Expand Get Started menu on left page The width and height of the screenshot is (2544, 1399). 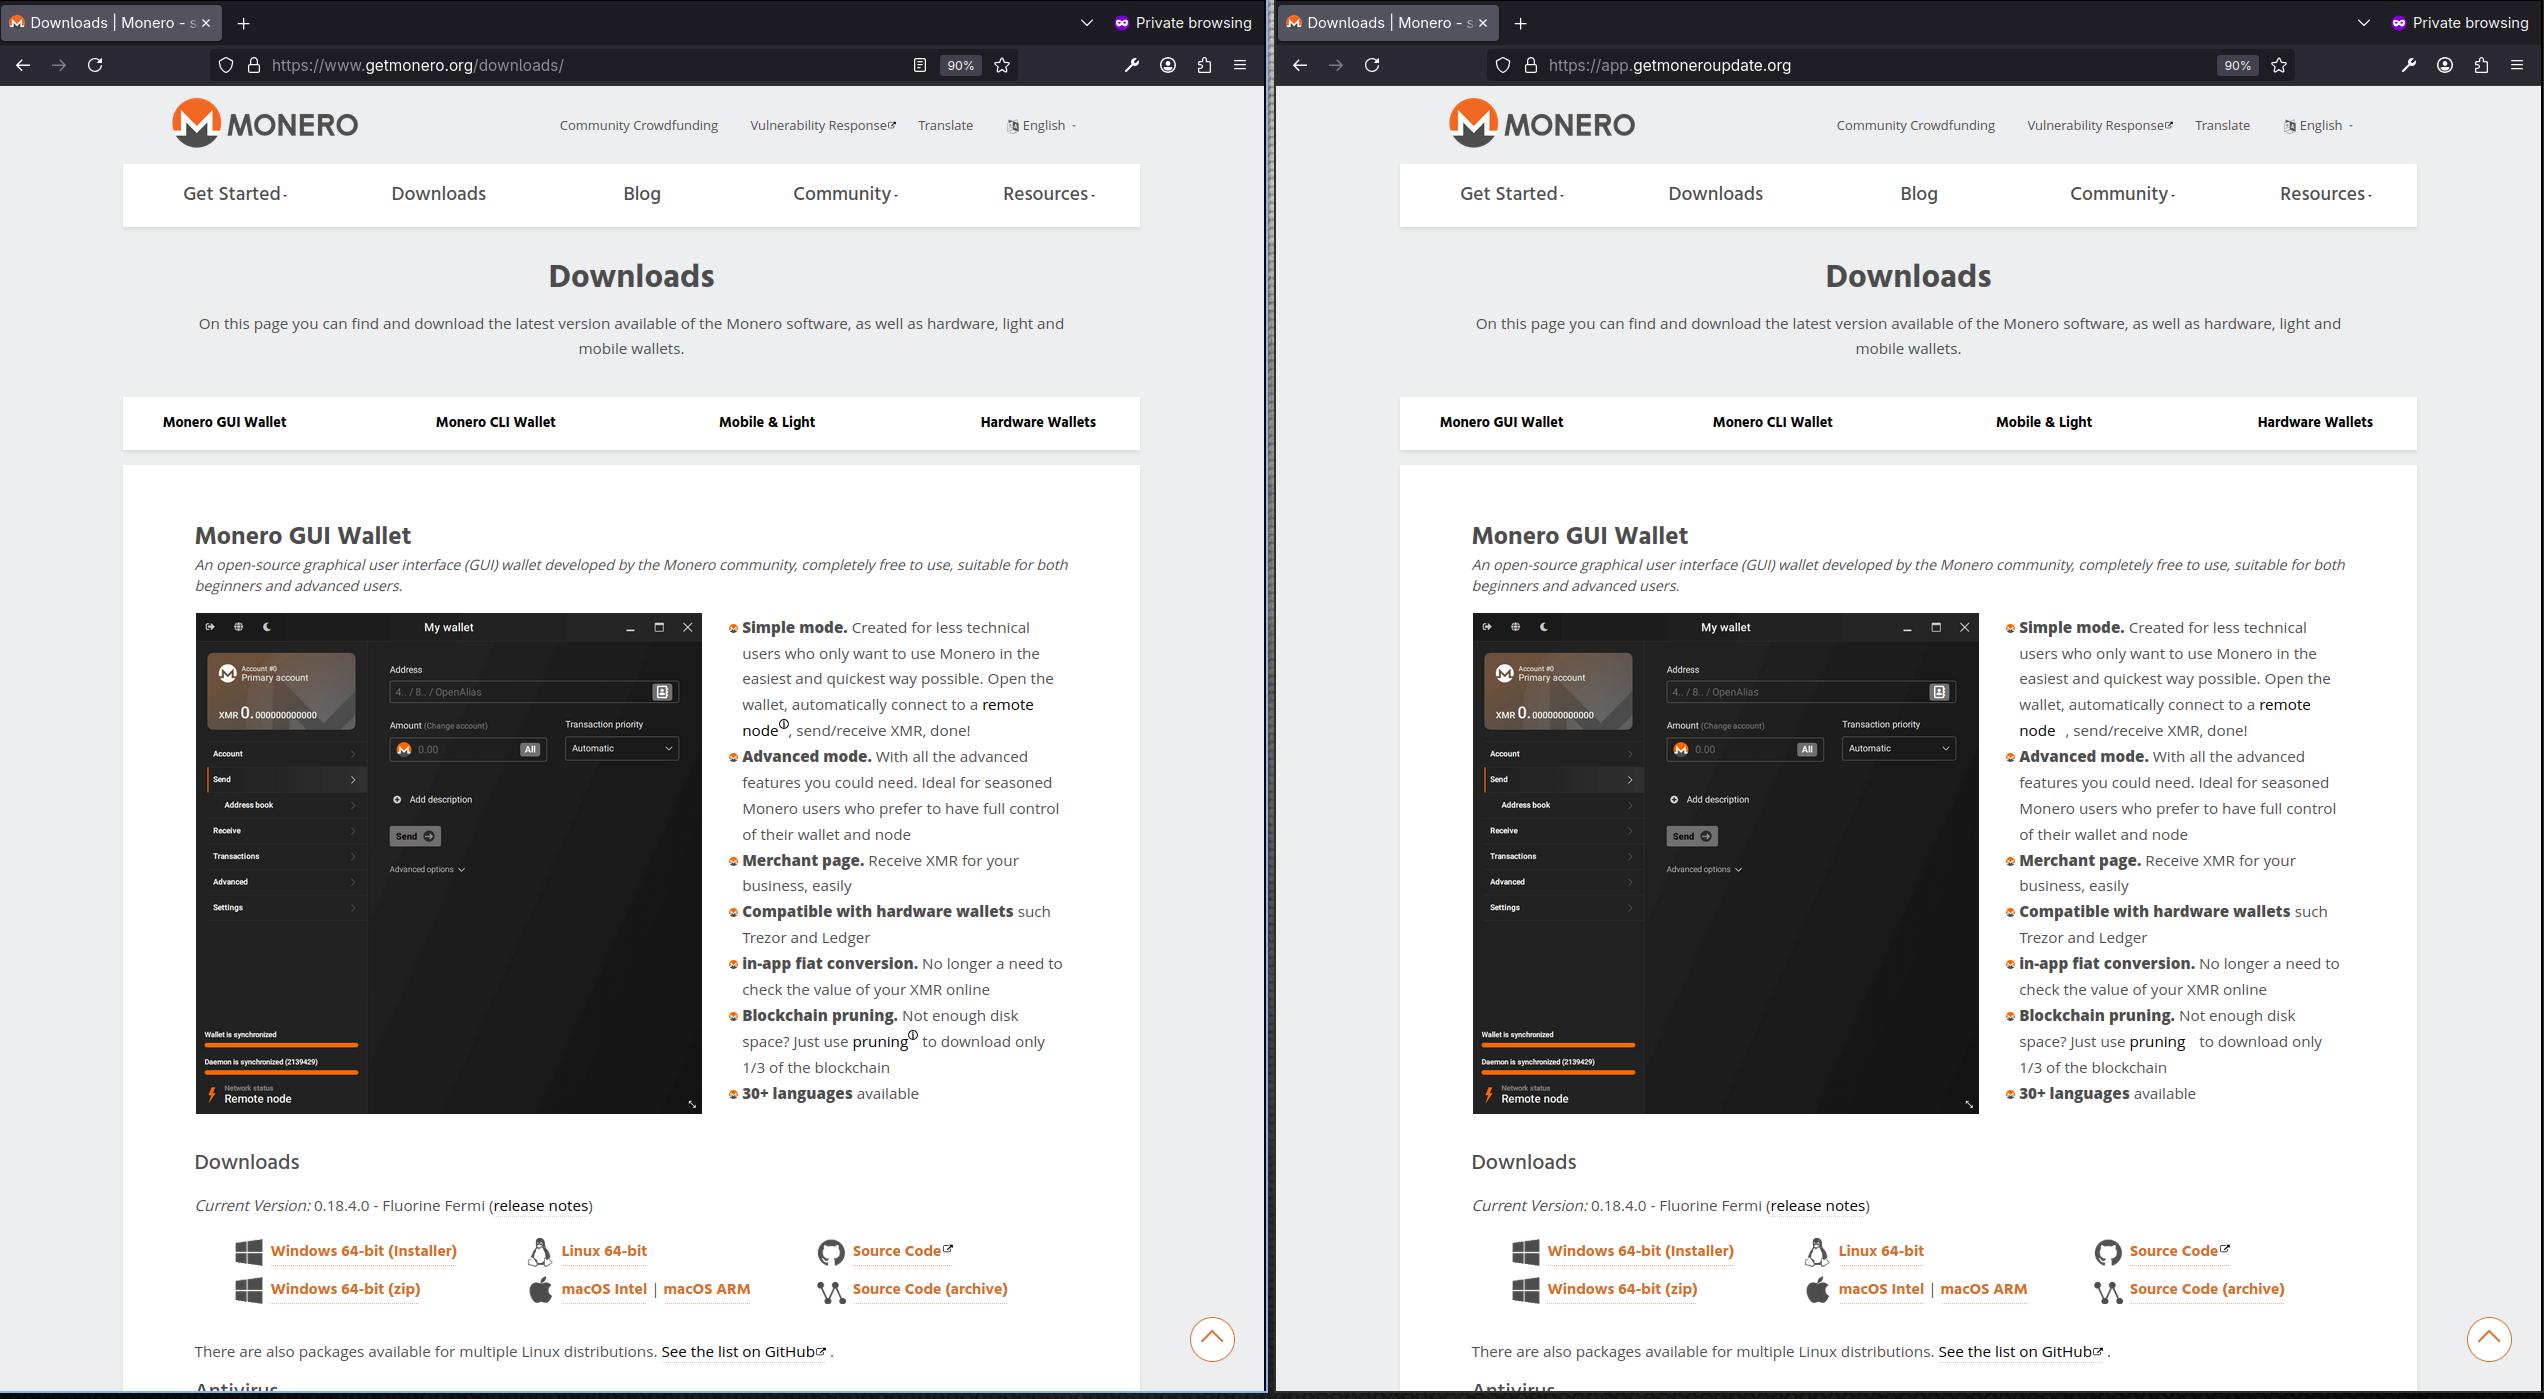pyautogui.click(x=235, y=194)
